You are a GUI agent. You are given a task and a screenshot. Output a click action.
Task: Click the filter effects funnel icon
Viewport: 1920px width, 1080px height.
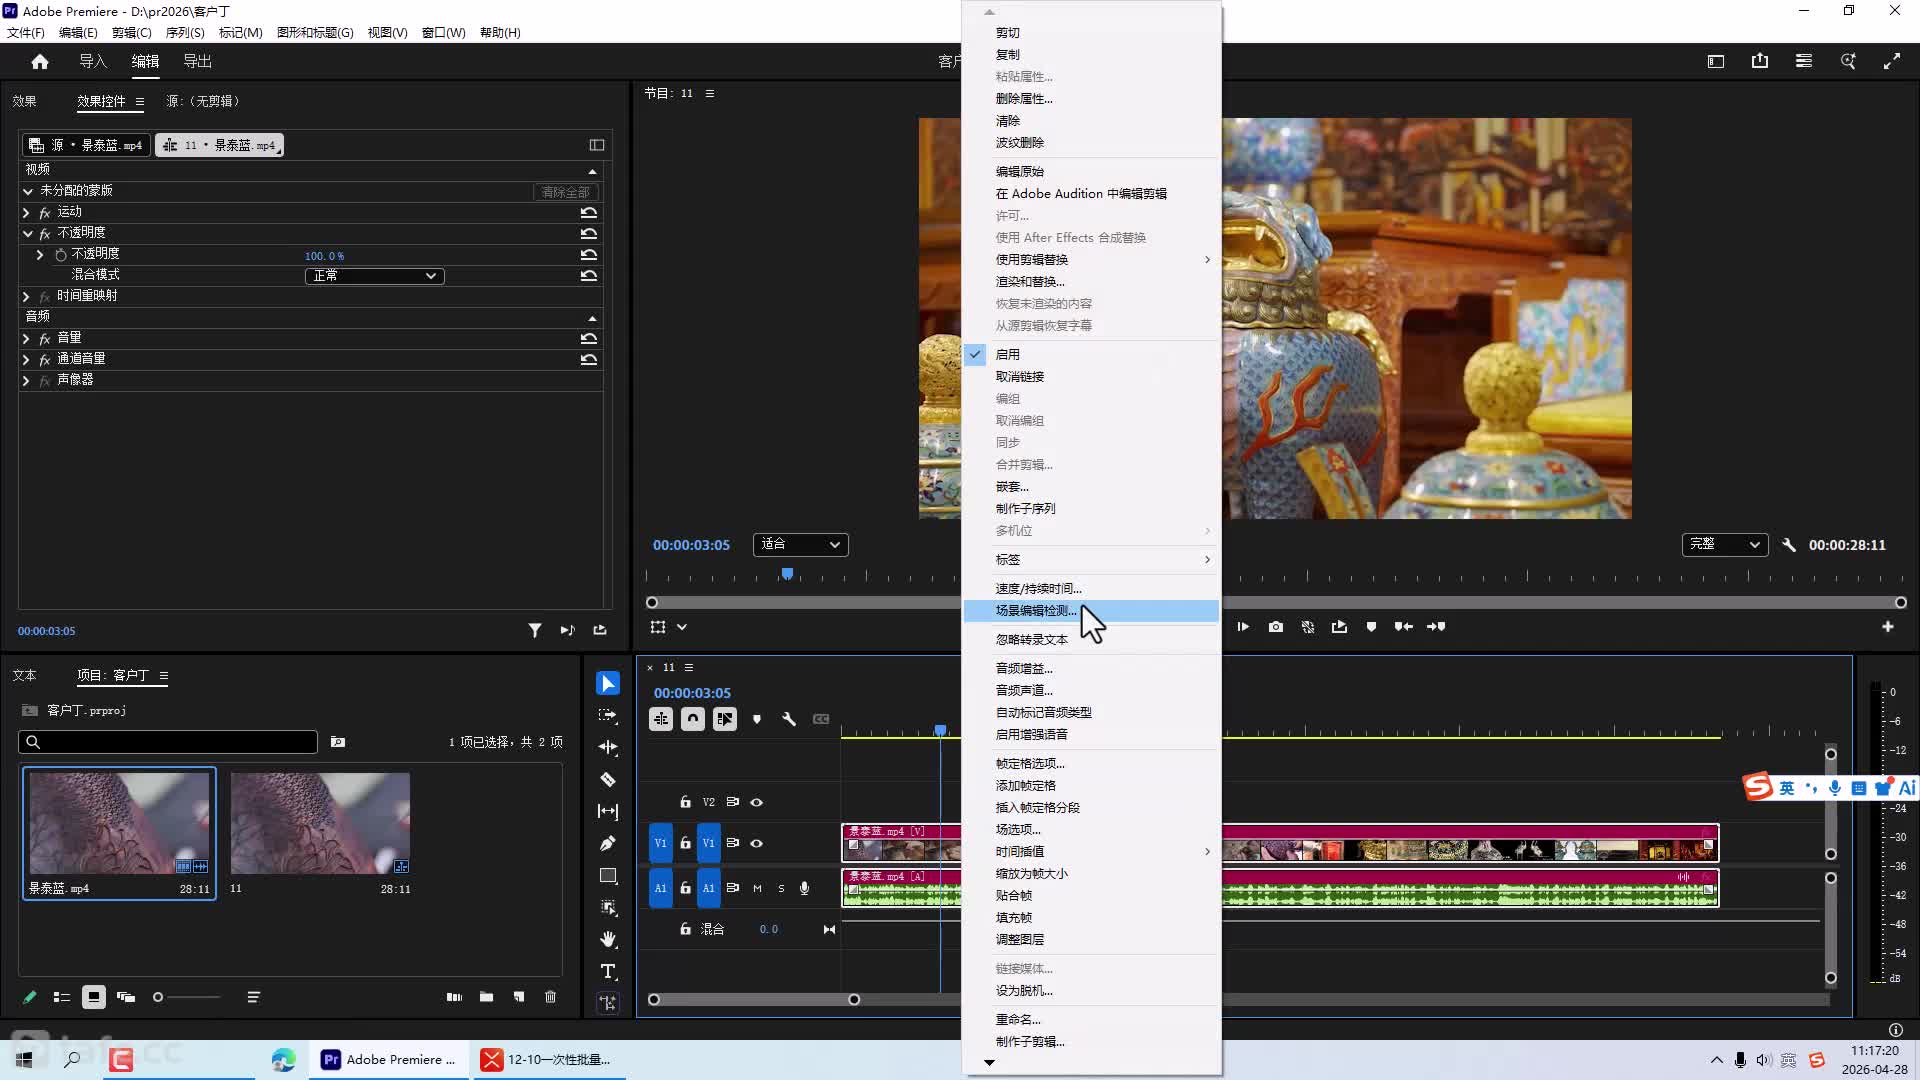[535, 630]
